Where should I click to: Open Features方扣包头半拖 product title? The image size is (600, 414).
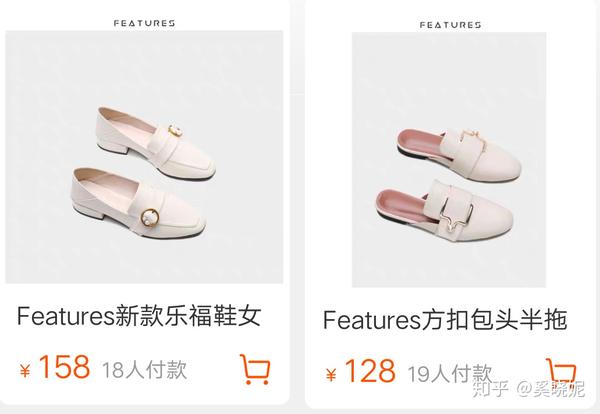(x=445, y=319)
